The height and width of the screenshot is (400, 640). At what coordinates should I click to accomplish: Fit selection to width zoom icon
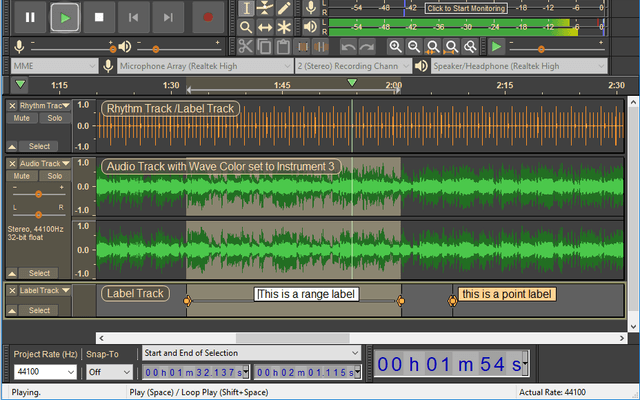pyautogui.click(x=433, y=47)
